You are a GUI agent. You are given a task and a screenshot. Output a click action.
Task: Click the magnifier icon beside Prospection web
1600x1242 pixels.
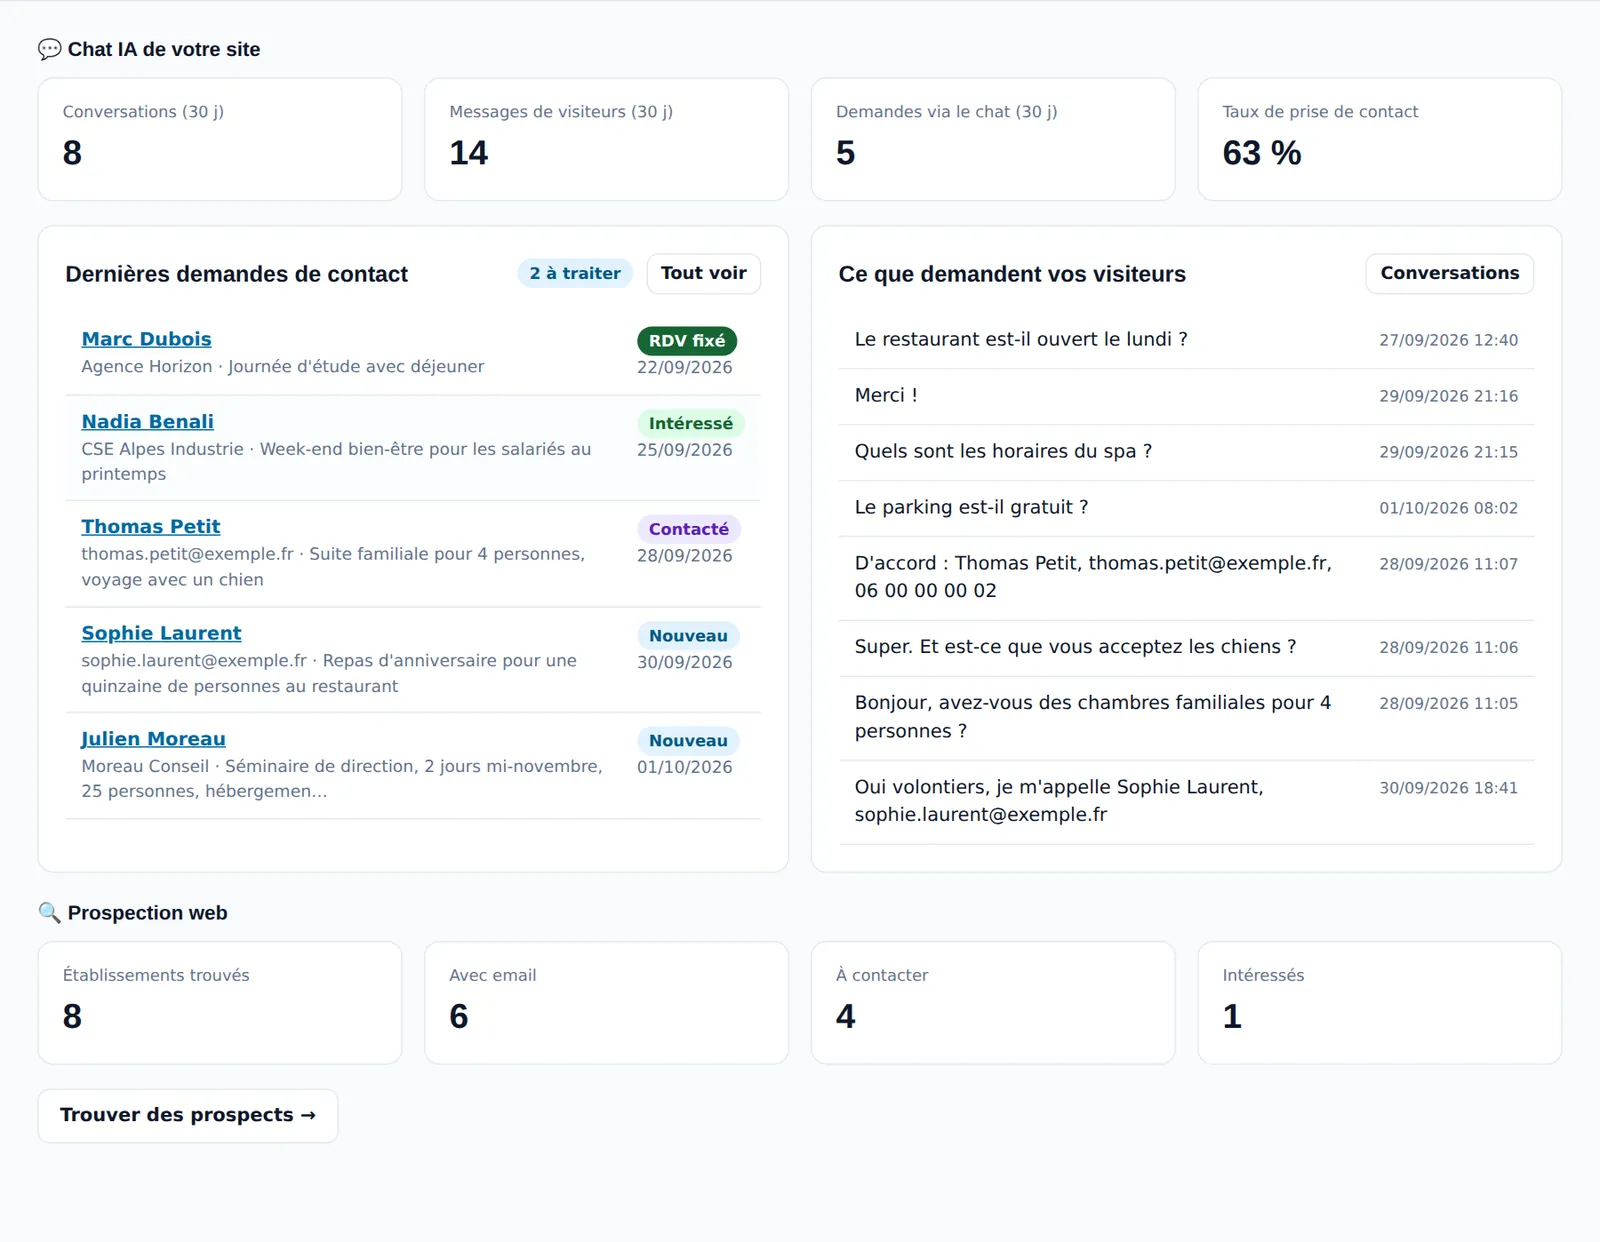[50, 913]
